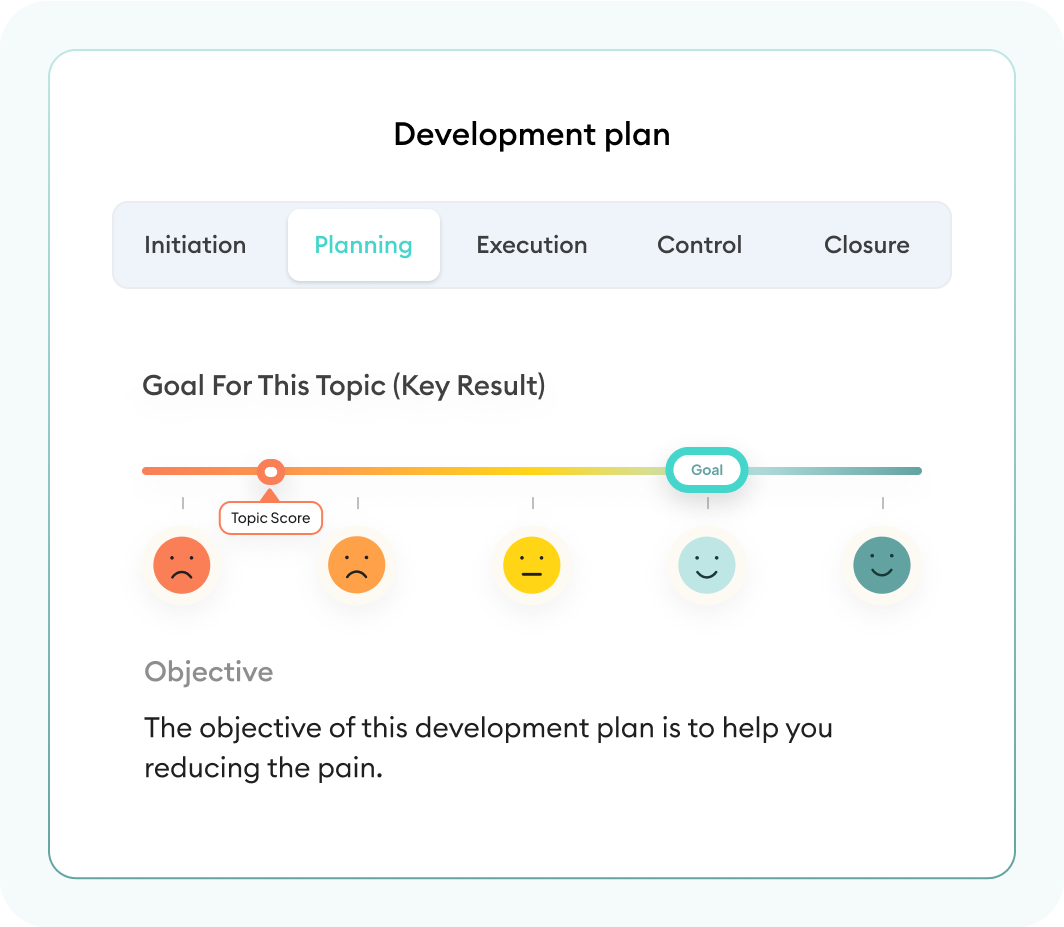The image size is (1064, 927).
Task: Click the Topic Score tooltip label
Action: coord(271,518)
